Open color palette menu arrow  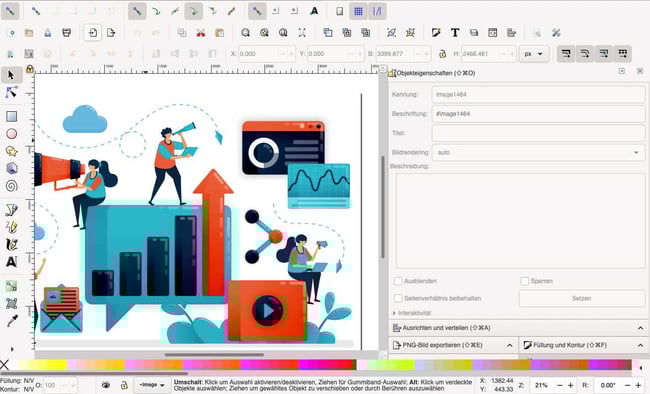(641, 368)
